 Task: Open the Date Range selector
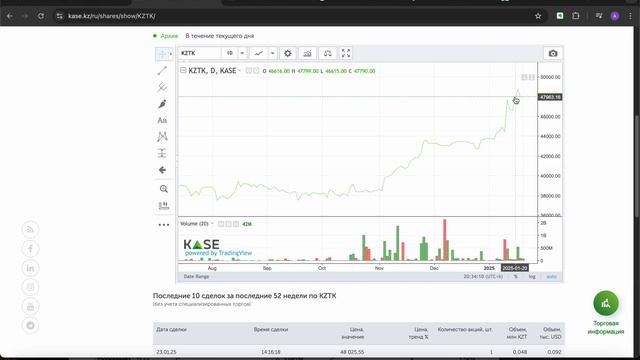[196, 277]
